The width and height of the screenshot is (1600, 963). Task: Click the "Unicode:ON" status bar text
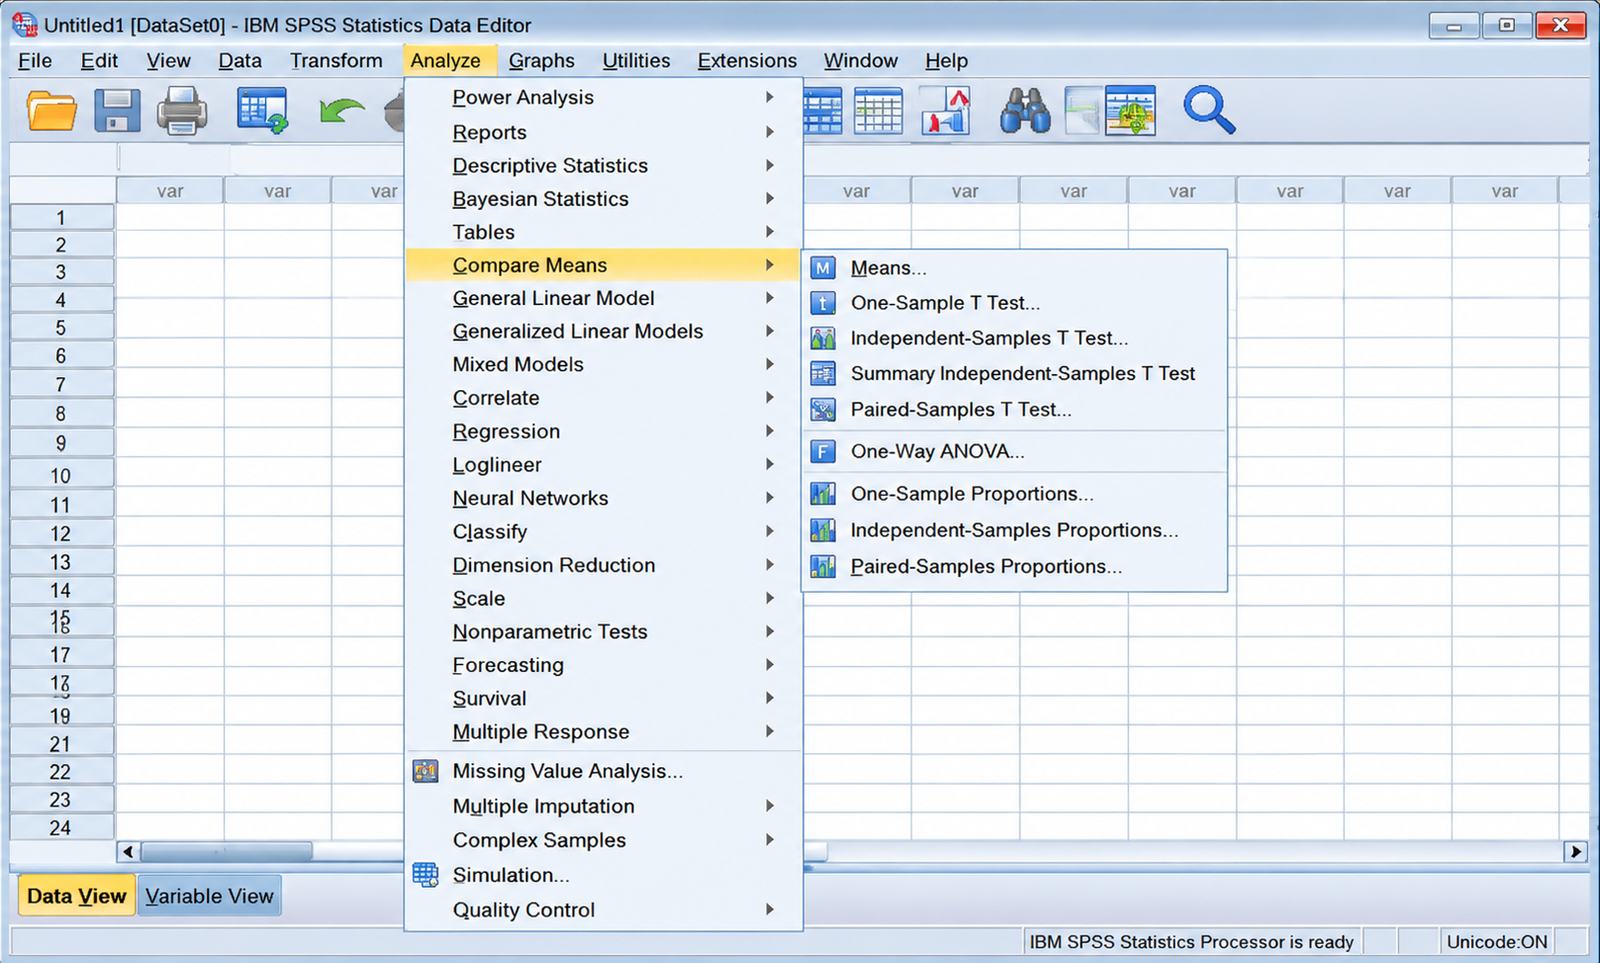coord(1497,942)
